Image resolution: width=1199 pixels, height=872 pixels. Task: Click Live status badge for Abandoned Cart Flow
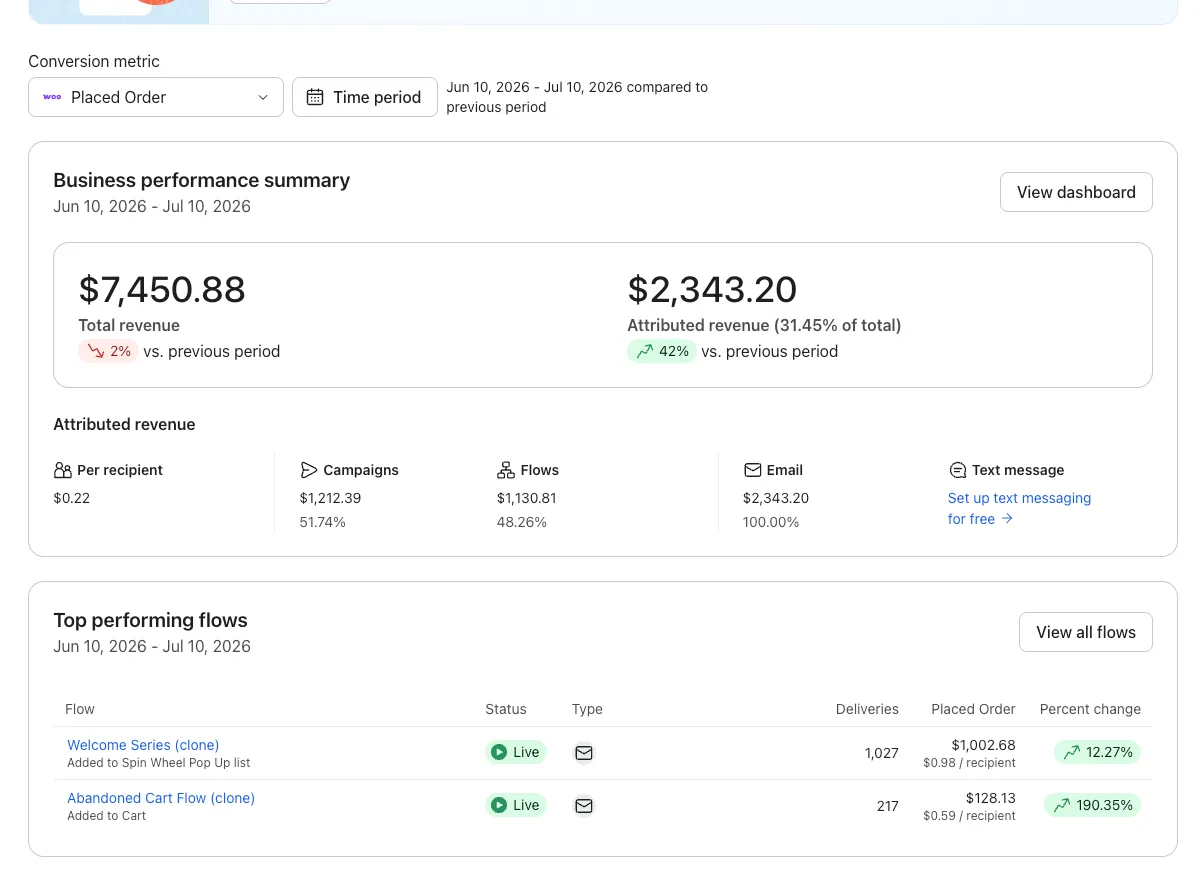coord(516,805)
